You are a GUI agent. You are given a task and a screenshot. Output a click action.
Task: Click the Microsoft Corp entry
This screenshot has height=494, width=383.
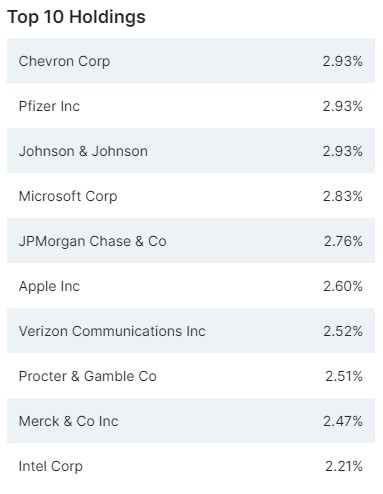coord(68,196)
